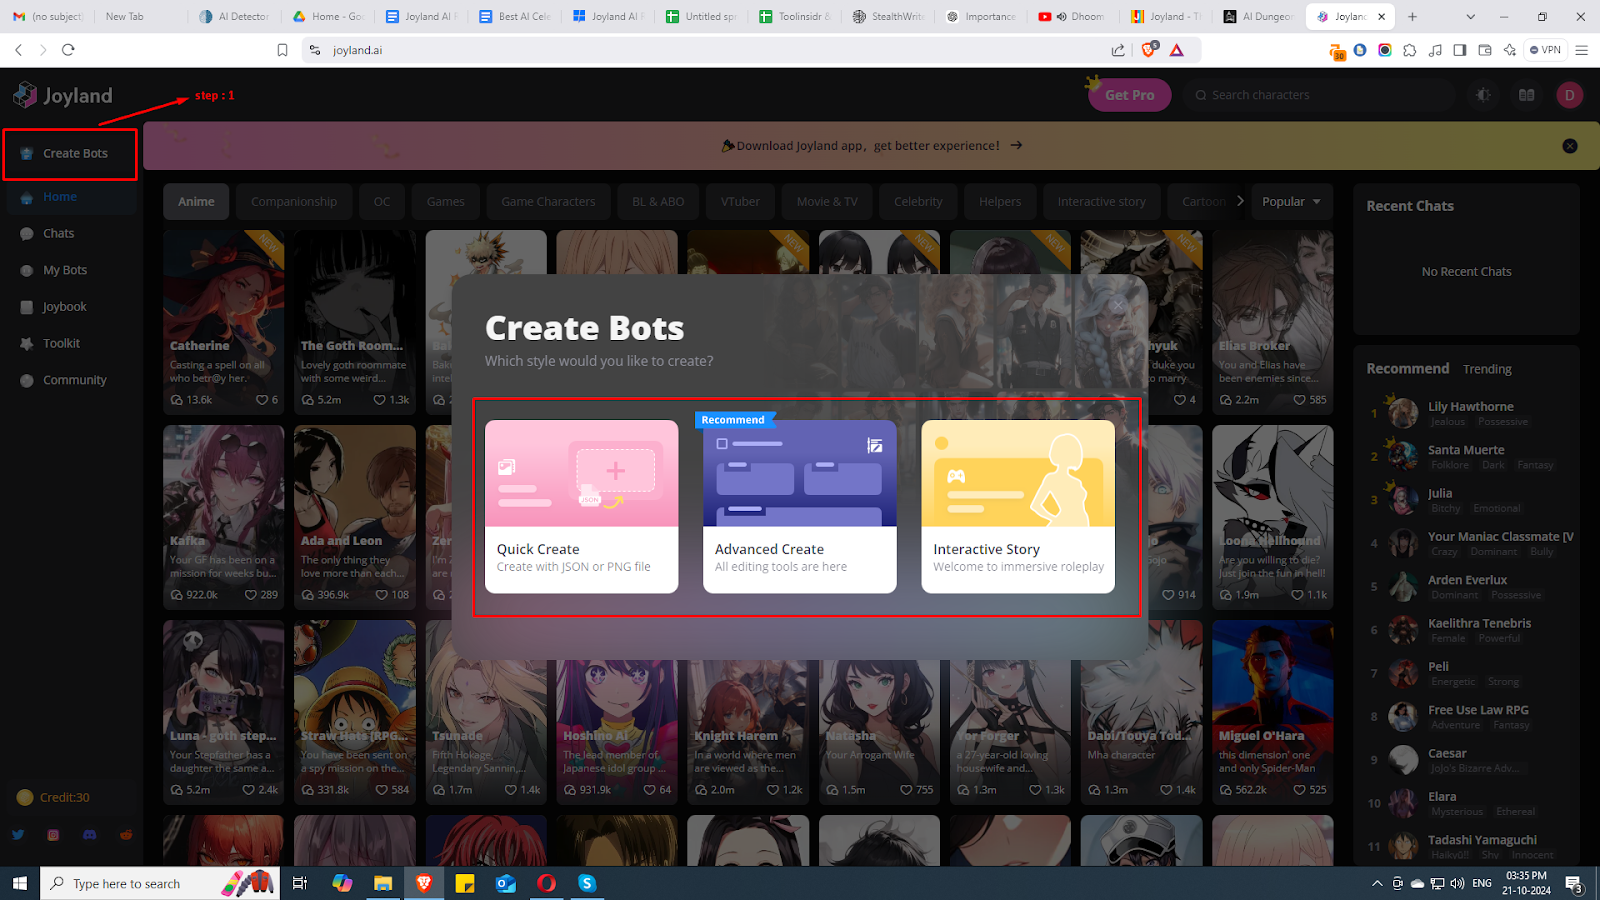This screenshot has width=1600, height=900.
Task: Open the Kafka character card
Action: [x=224, y=516]
